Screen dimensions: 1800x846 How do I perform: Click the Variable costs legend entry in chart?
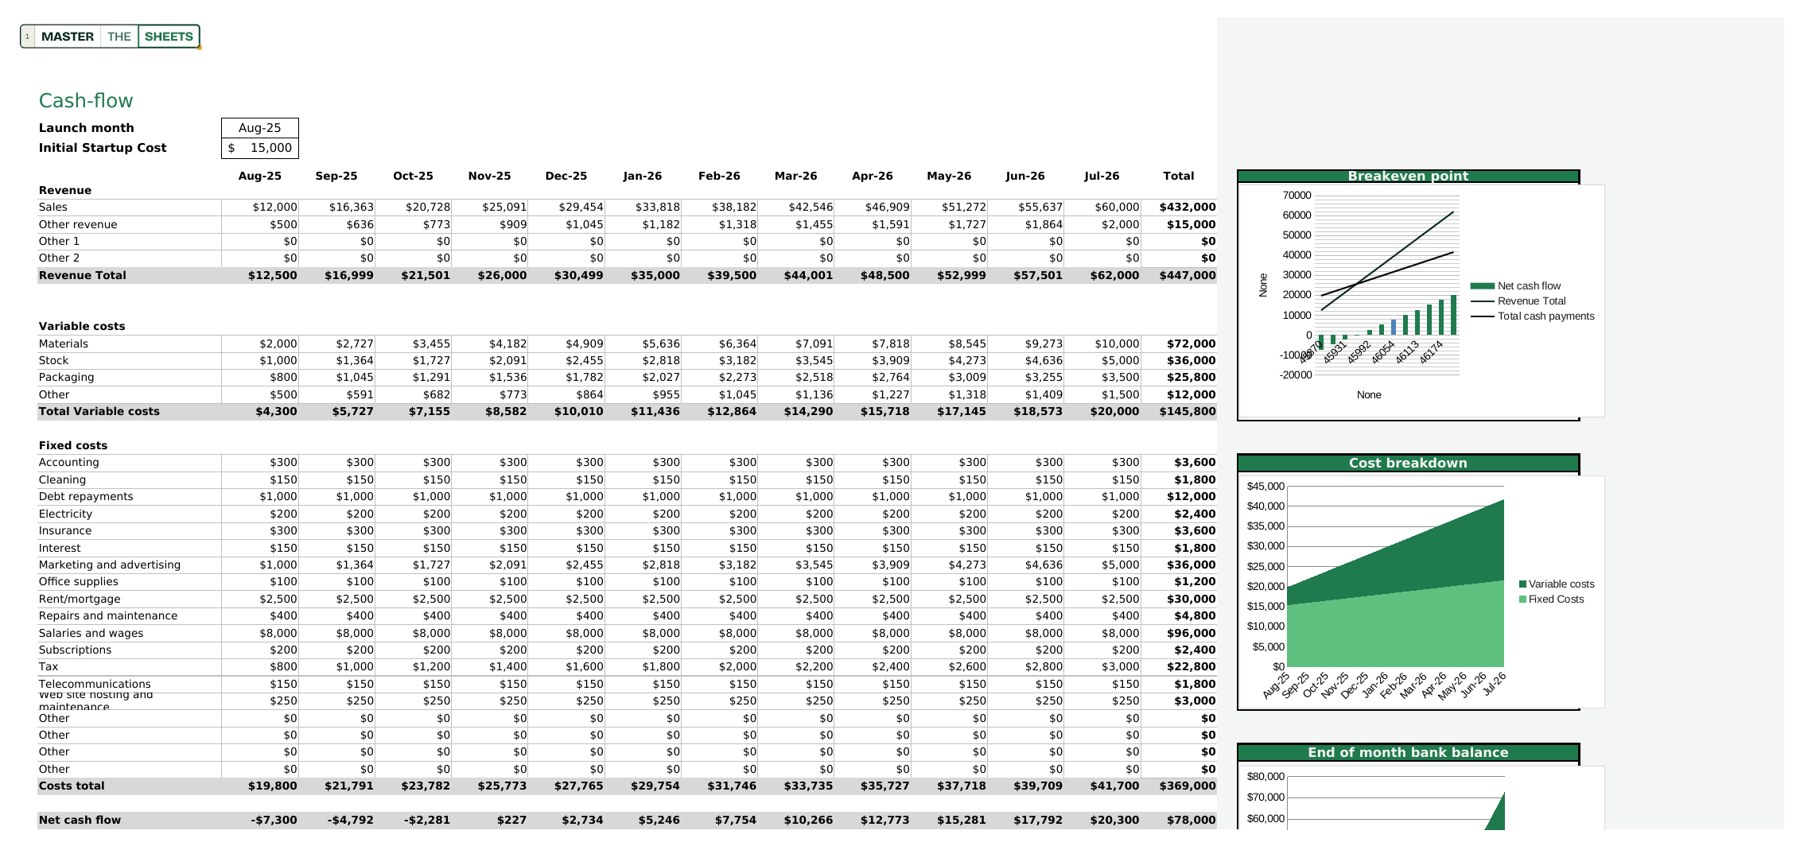pyautogui.click(x=1557, y=584)
